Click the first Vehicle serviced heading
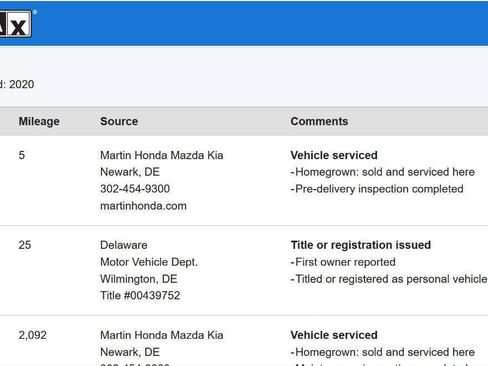This screenshot has width=488, height=366. coord(334,155)
